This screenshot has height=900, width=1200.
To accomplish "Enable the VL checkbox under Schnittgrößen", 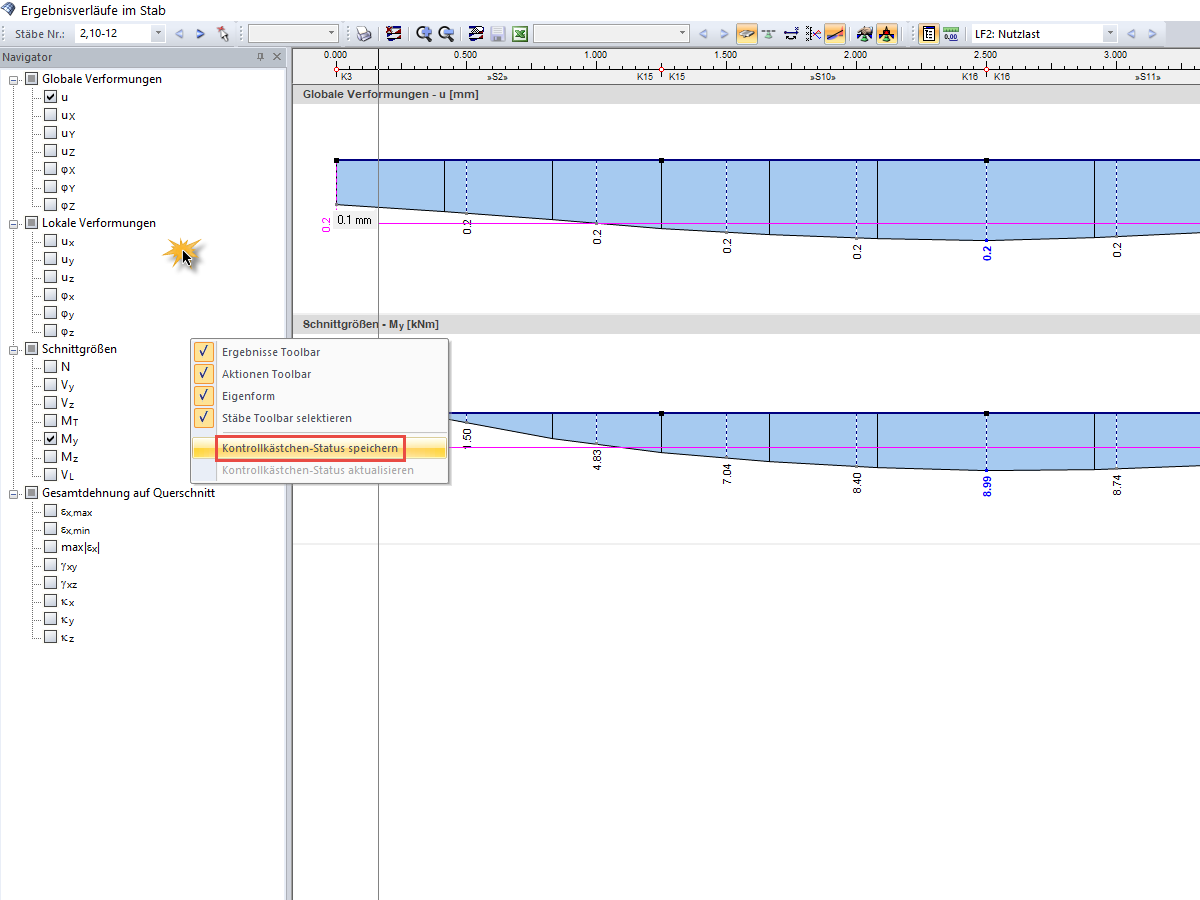I will (50, 475).
